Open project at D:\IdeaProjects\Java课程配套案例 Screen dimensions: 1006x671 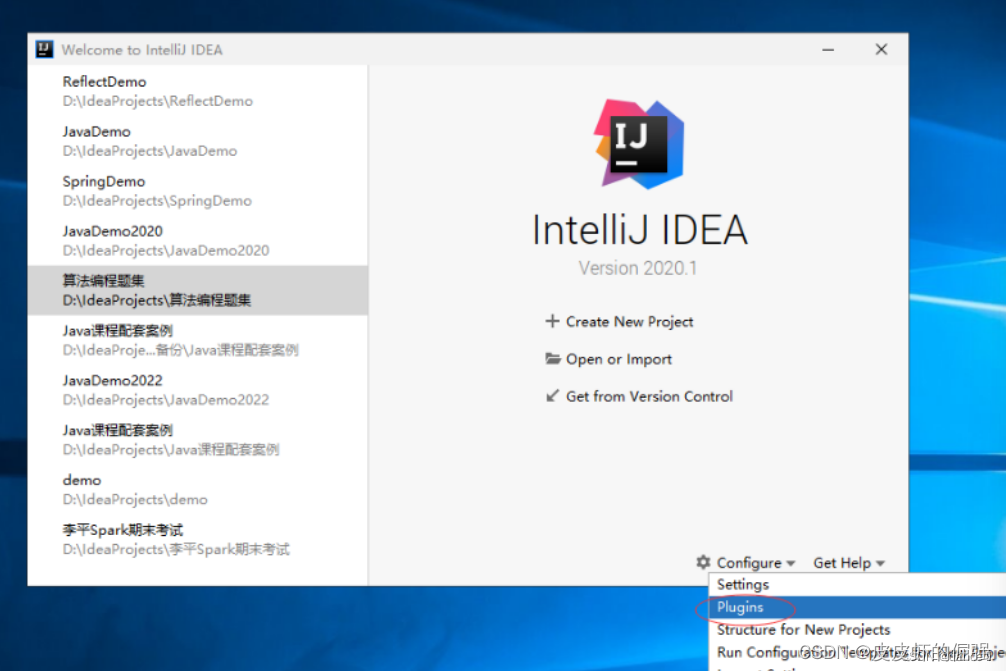198,439
